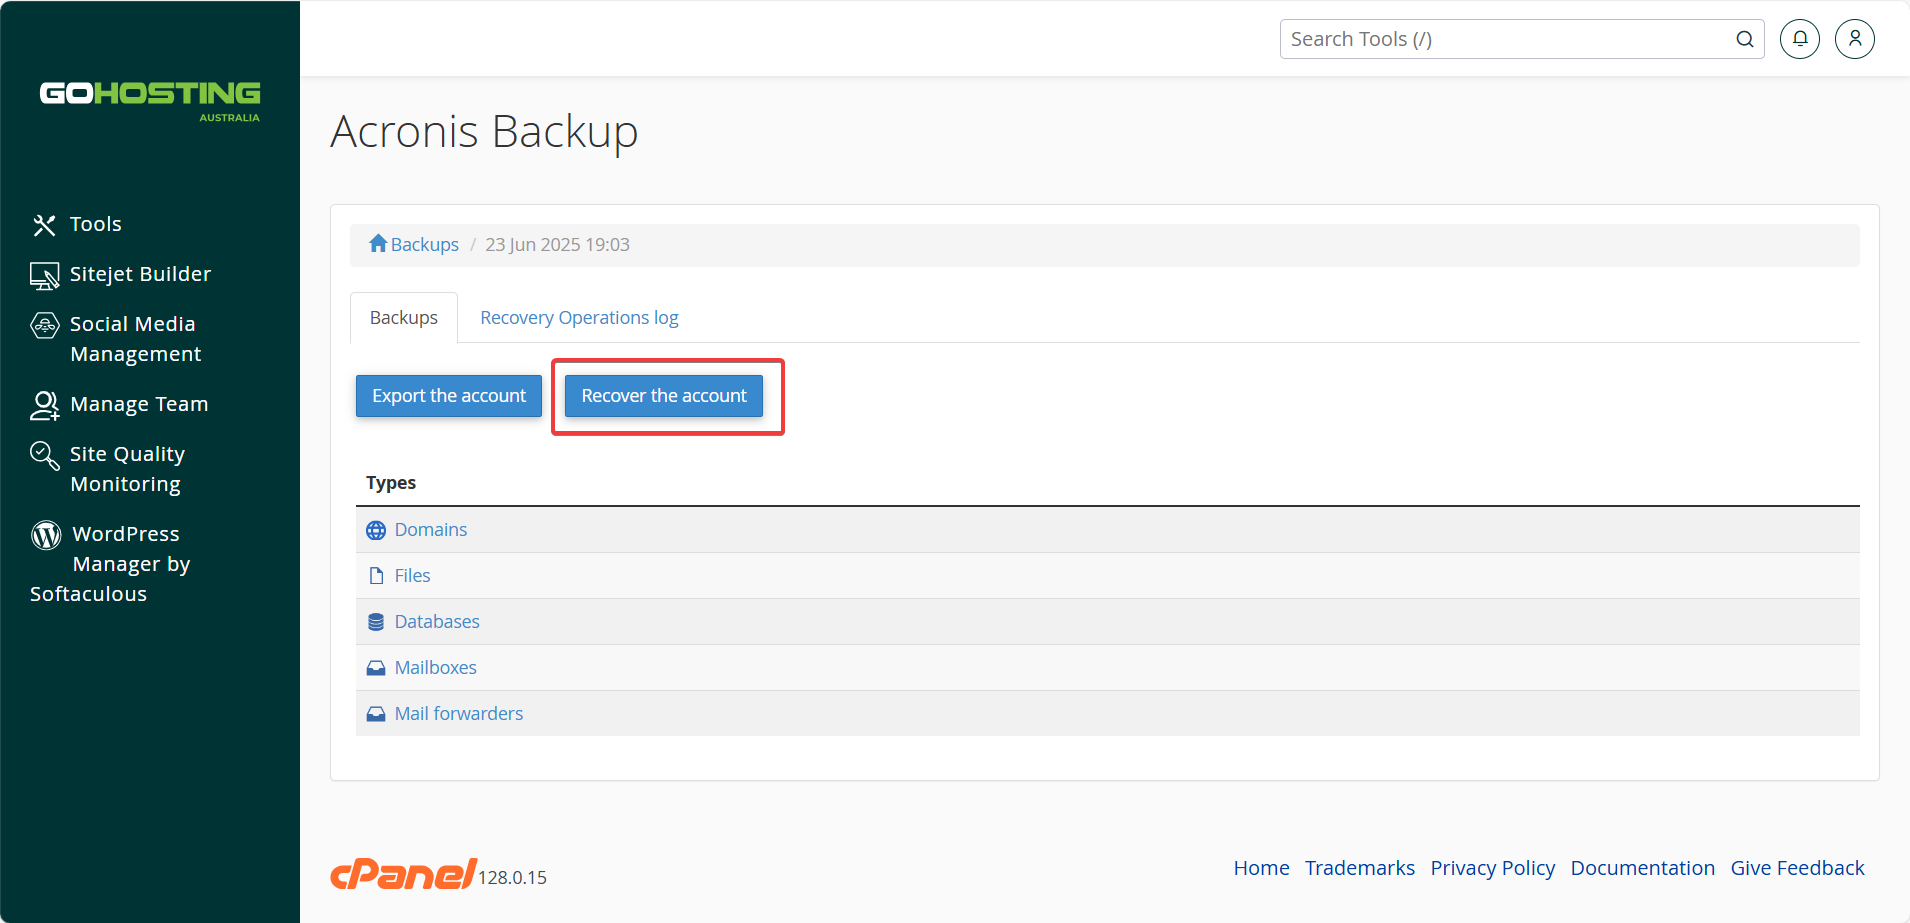The height and width of the screenshot is (923, 1910).
Task: Click the Tools wrench icon in sidebar
Action: click(44, 225)
